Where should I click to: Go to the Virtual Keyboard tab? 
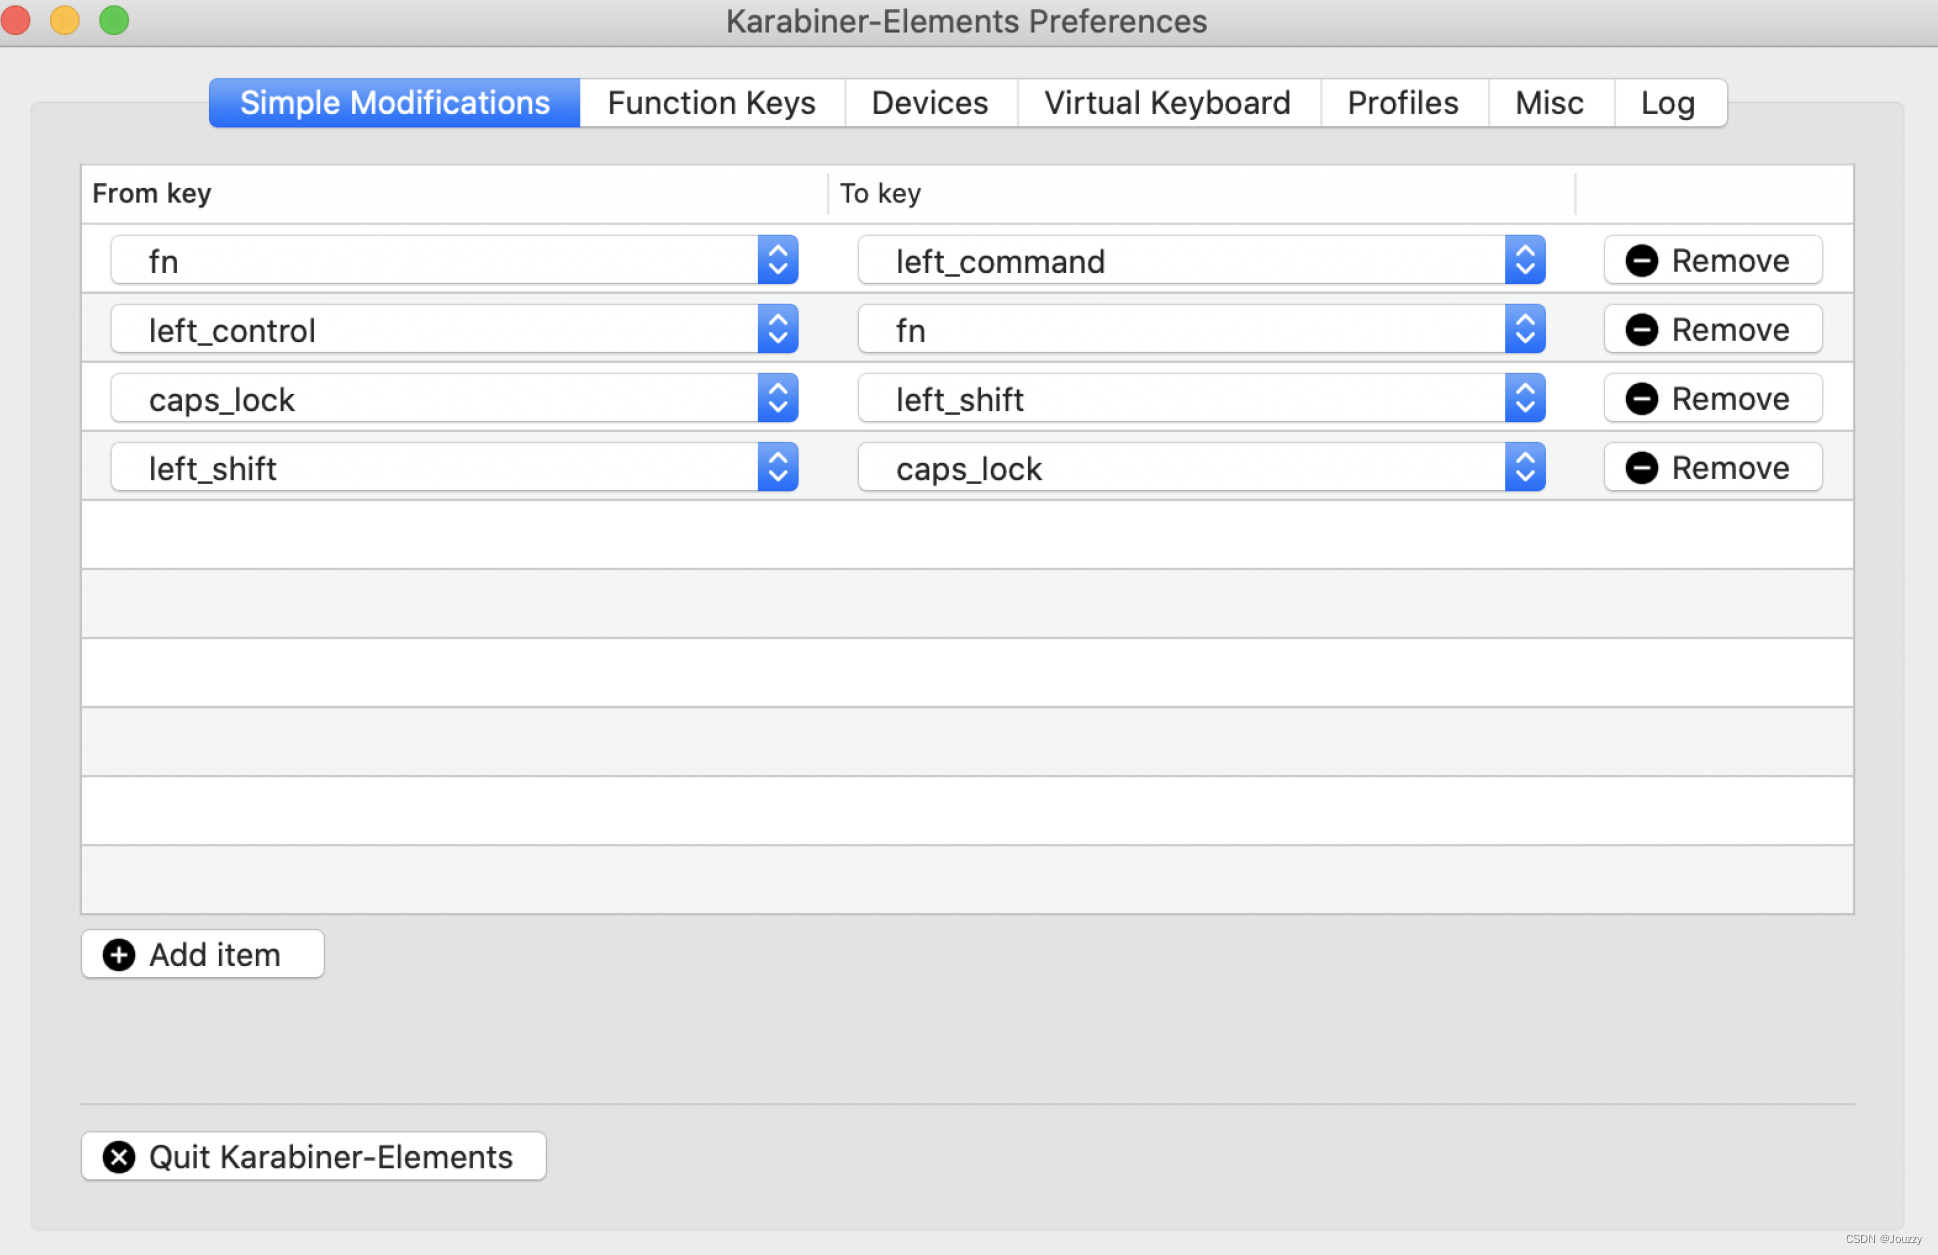coord(1167,103)
